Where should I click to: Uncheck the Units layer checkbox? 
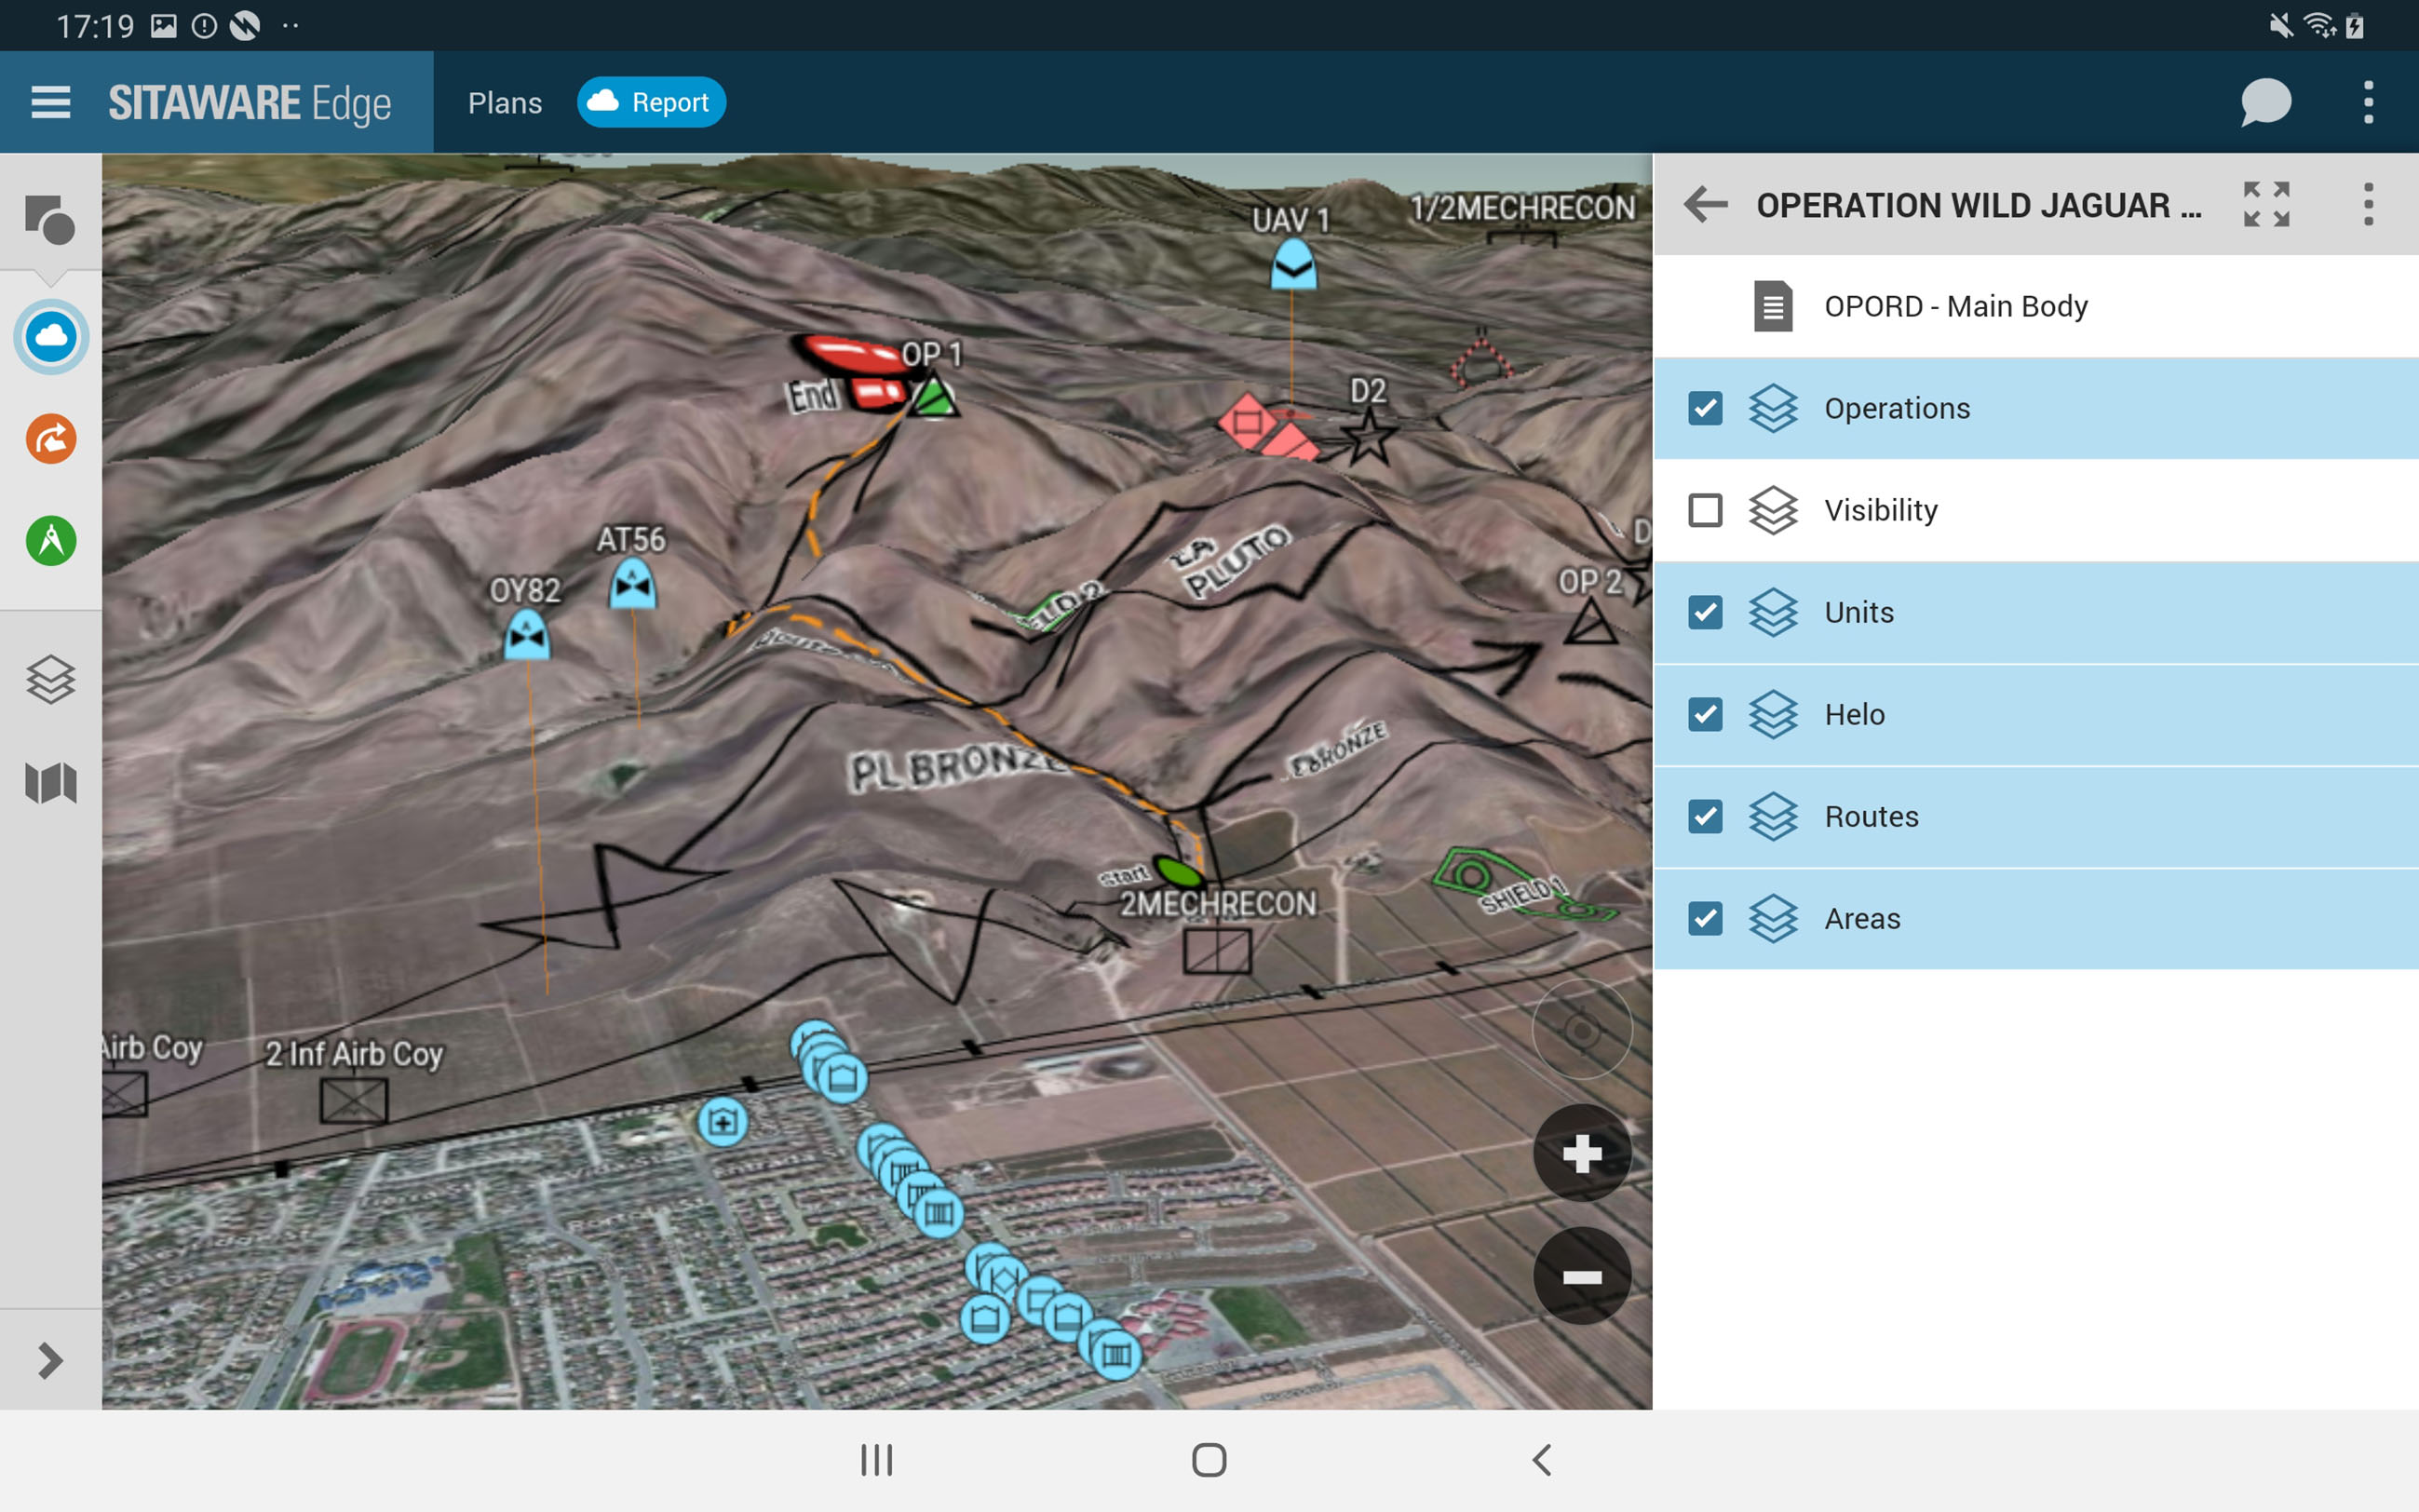[x=1705, y=612]
